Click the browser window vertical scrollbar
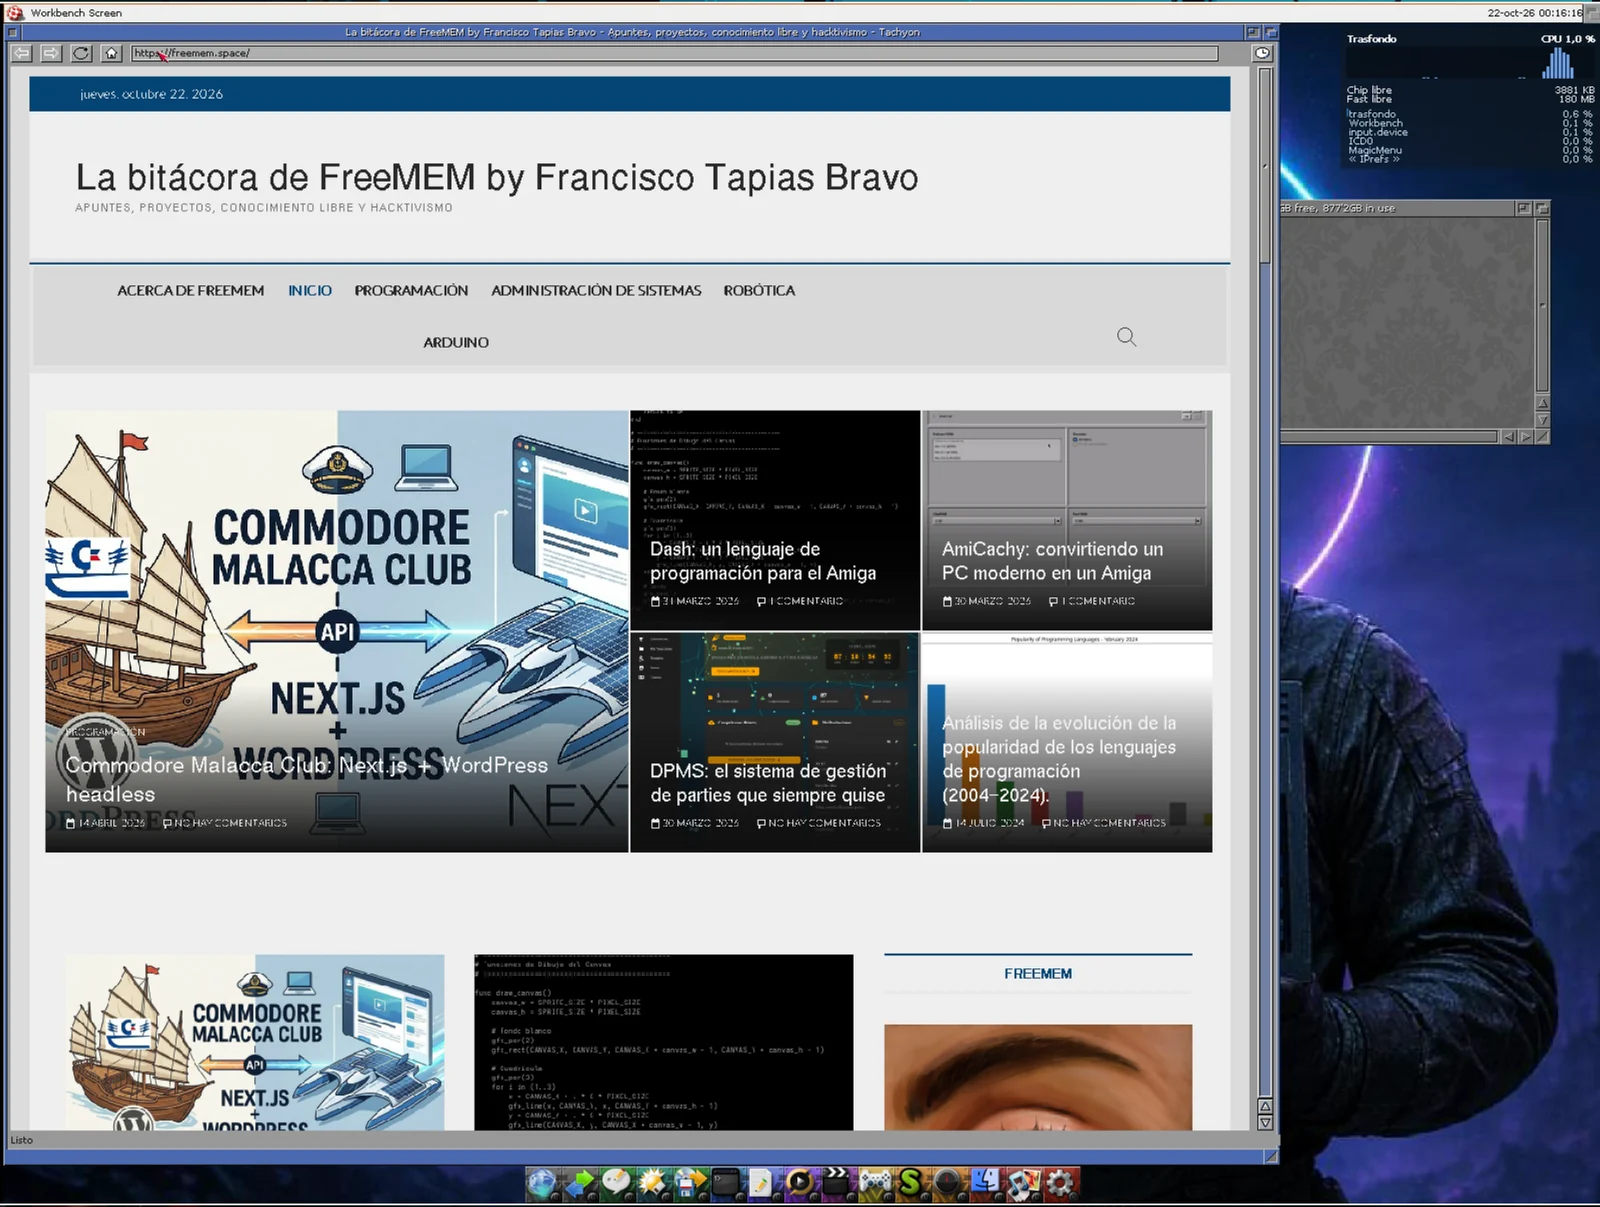The height and width of the screenshot is (1207, 1600). tap(1265, 580)
